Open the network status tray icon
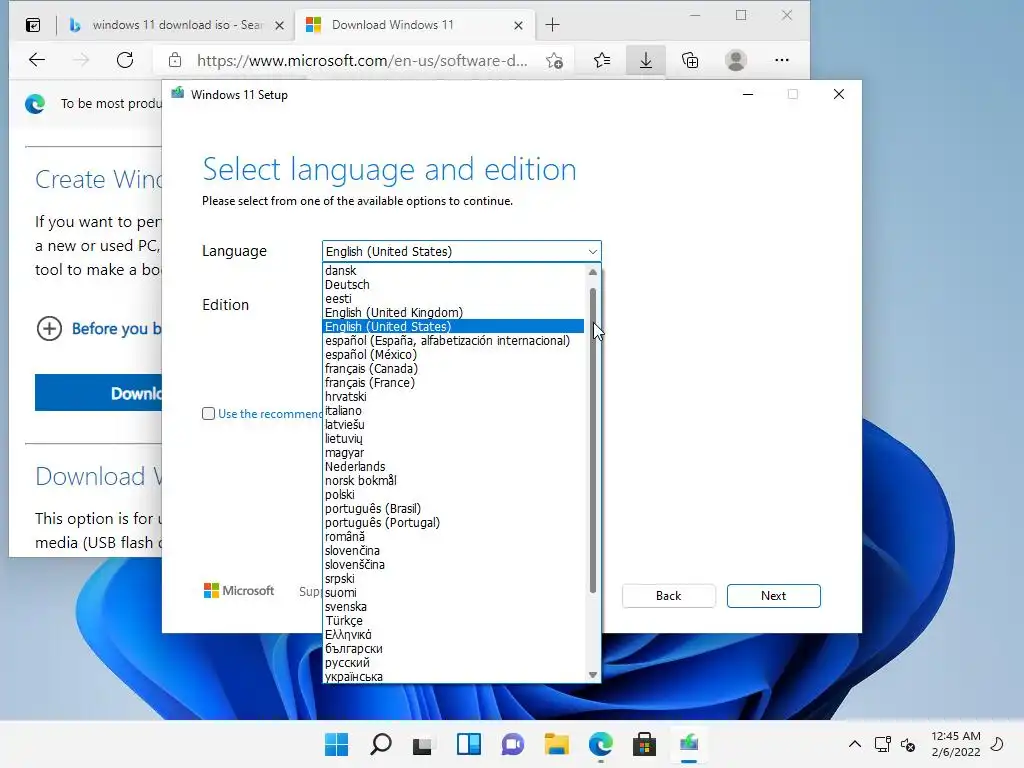The image size is (1024, 768). point(883,744)
